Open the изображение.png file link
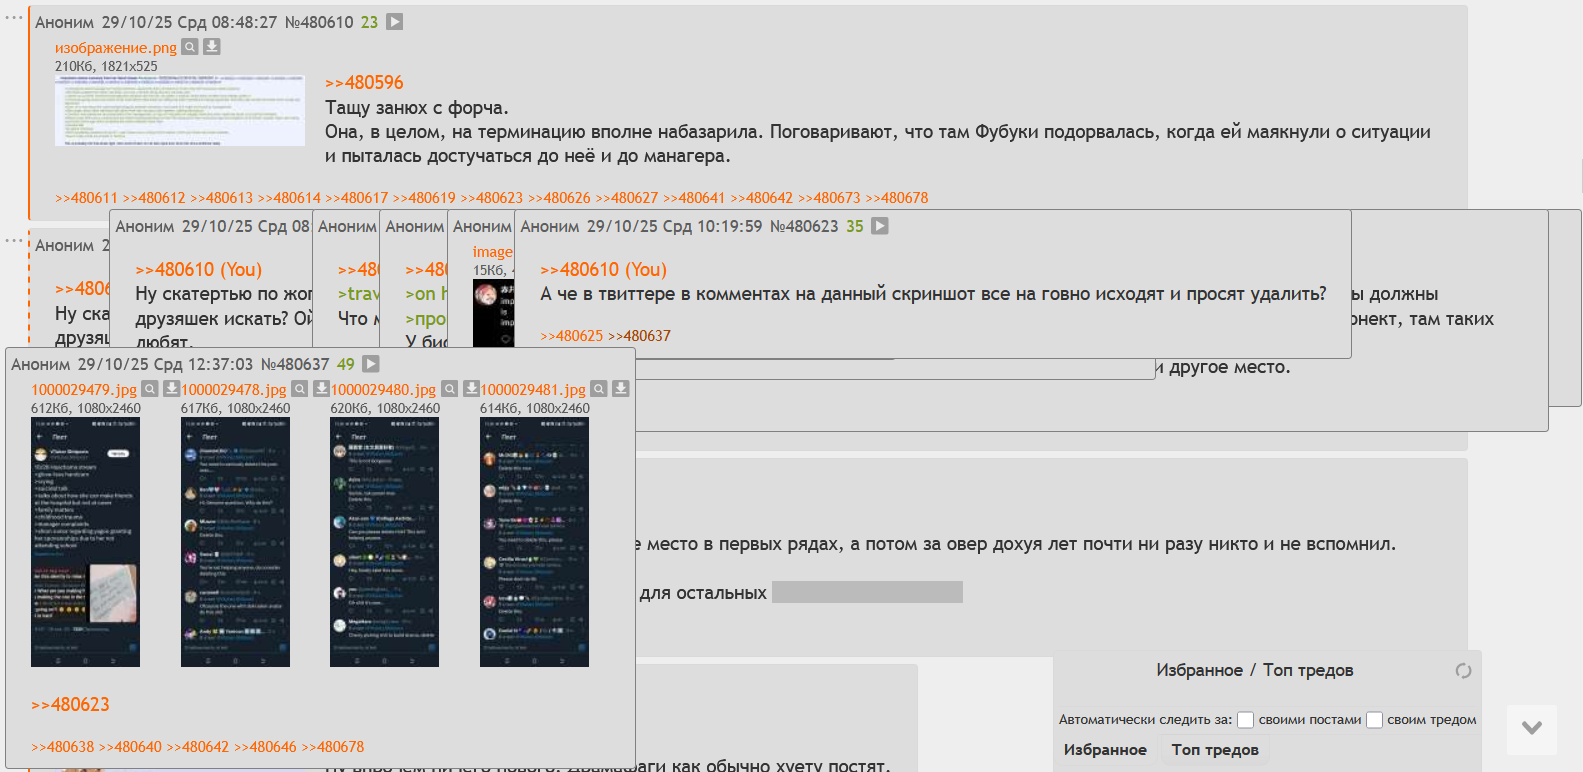Viewport: 1583px width, 772px height. pyautogui.click(x=116, y=48)
